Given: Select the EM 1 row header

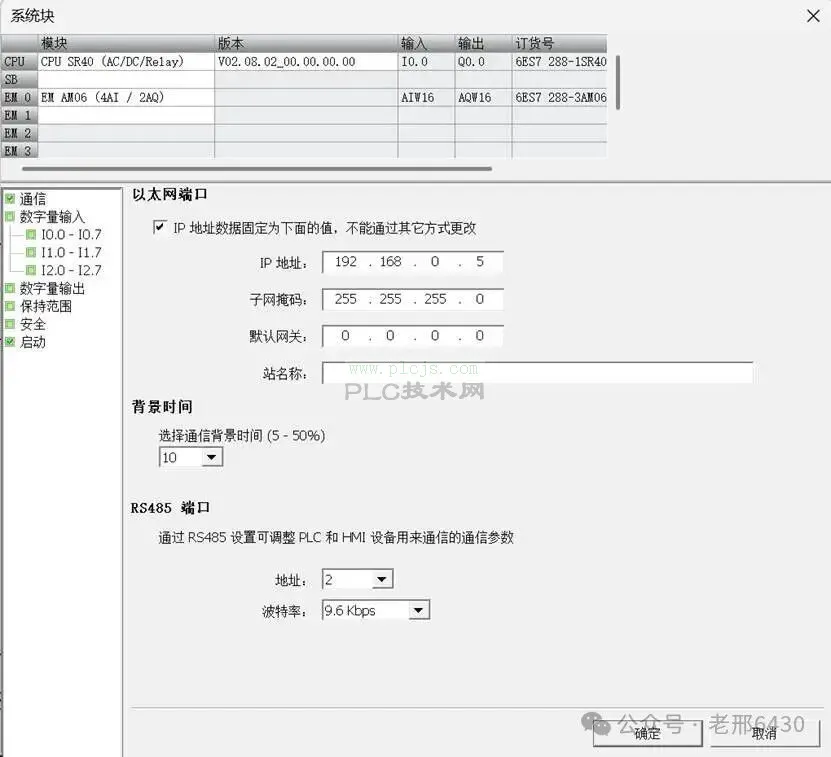Looking at the screenshot, I should pyautogui.click(x=19, y=116).
